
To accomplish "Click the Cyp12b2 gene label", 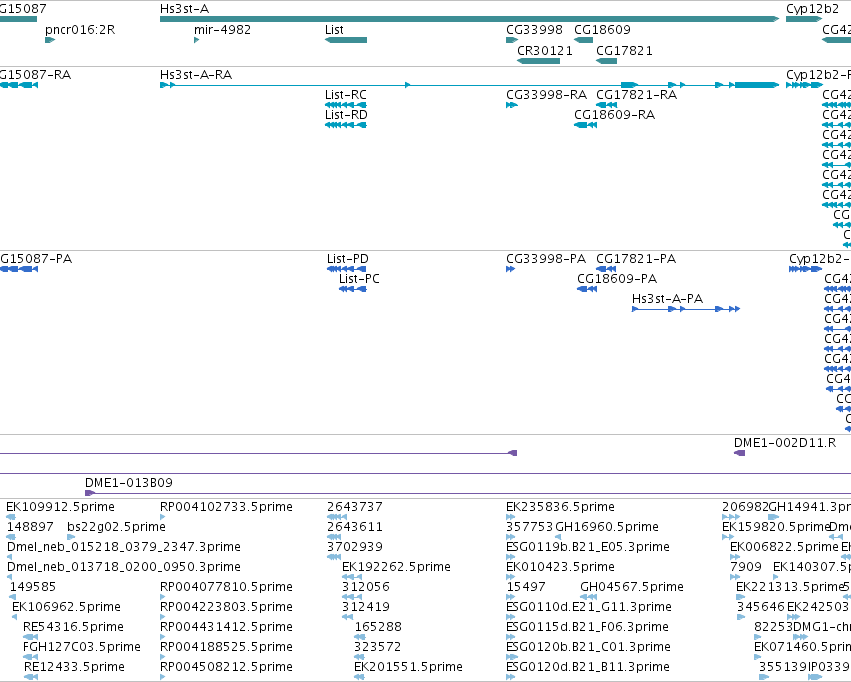I will [x=812, y=9].
